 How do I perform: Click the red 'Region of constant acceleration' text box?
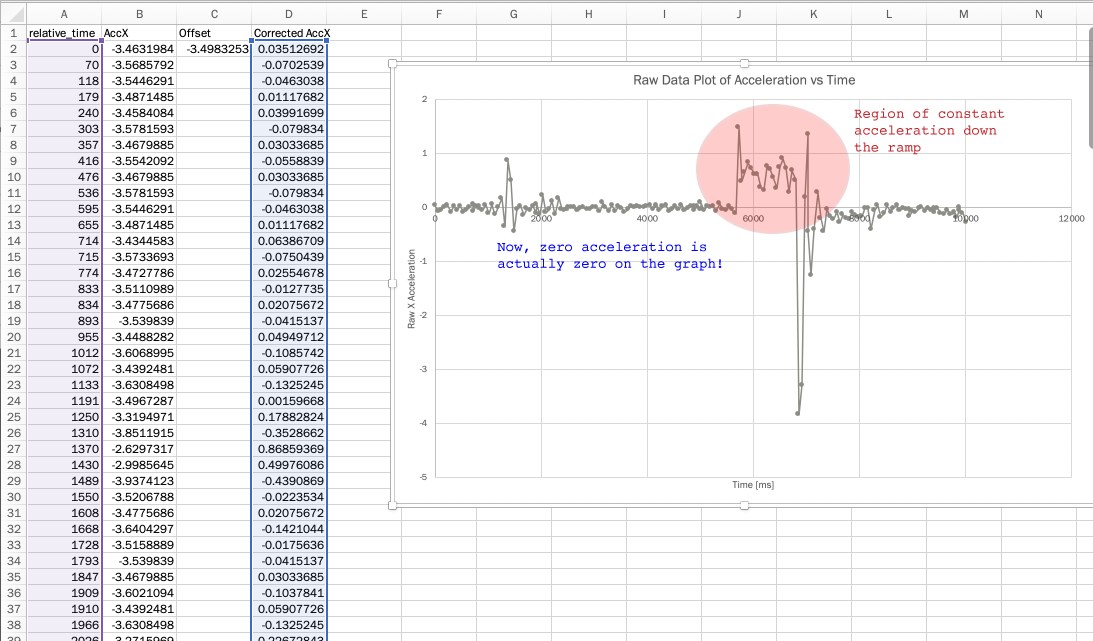click(929, 130)
